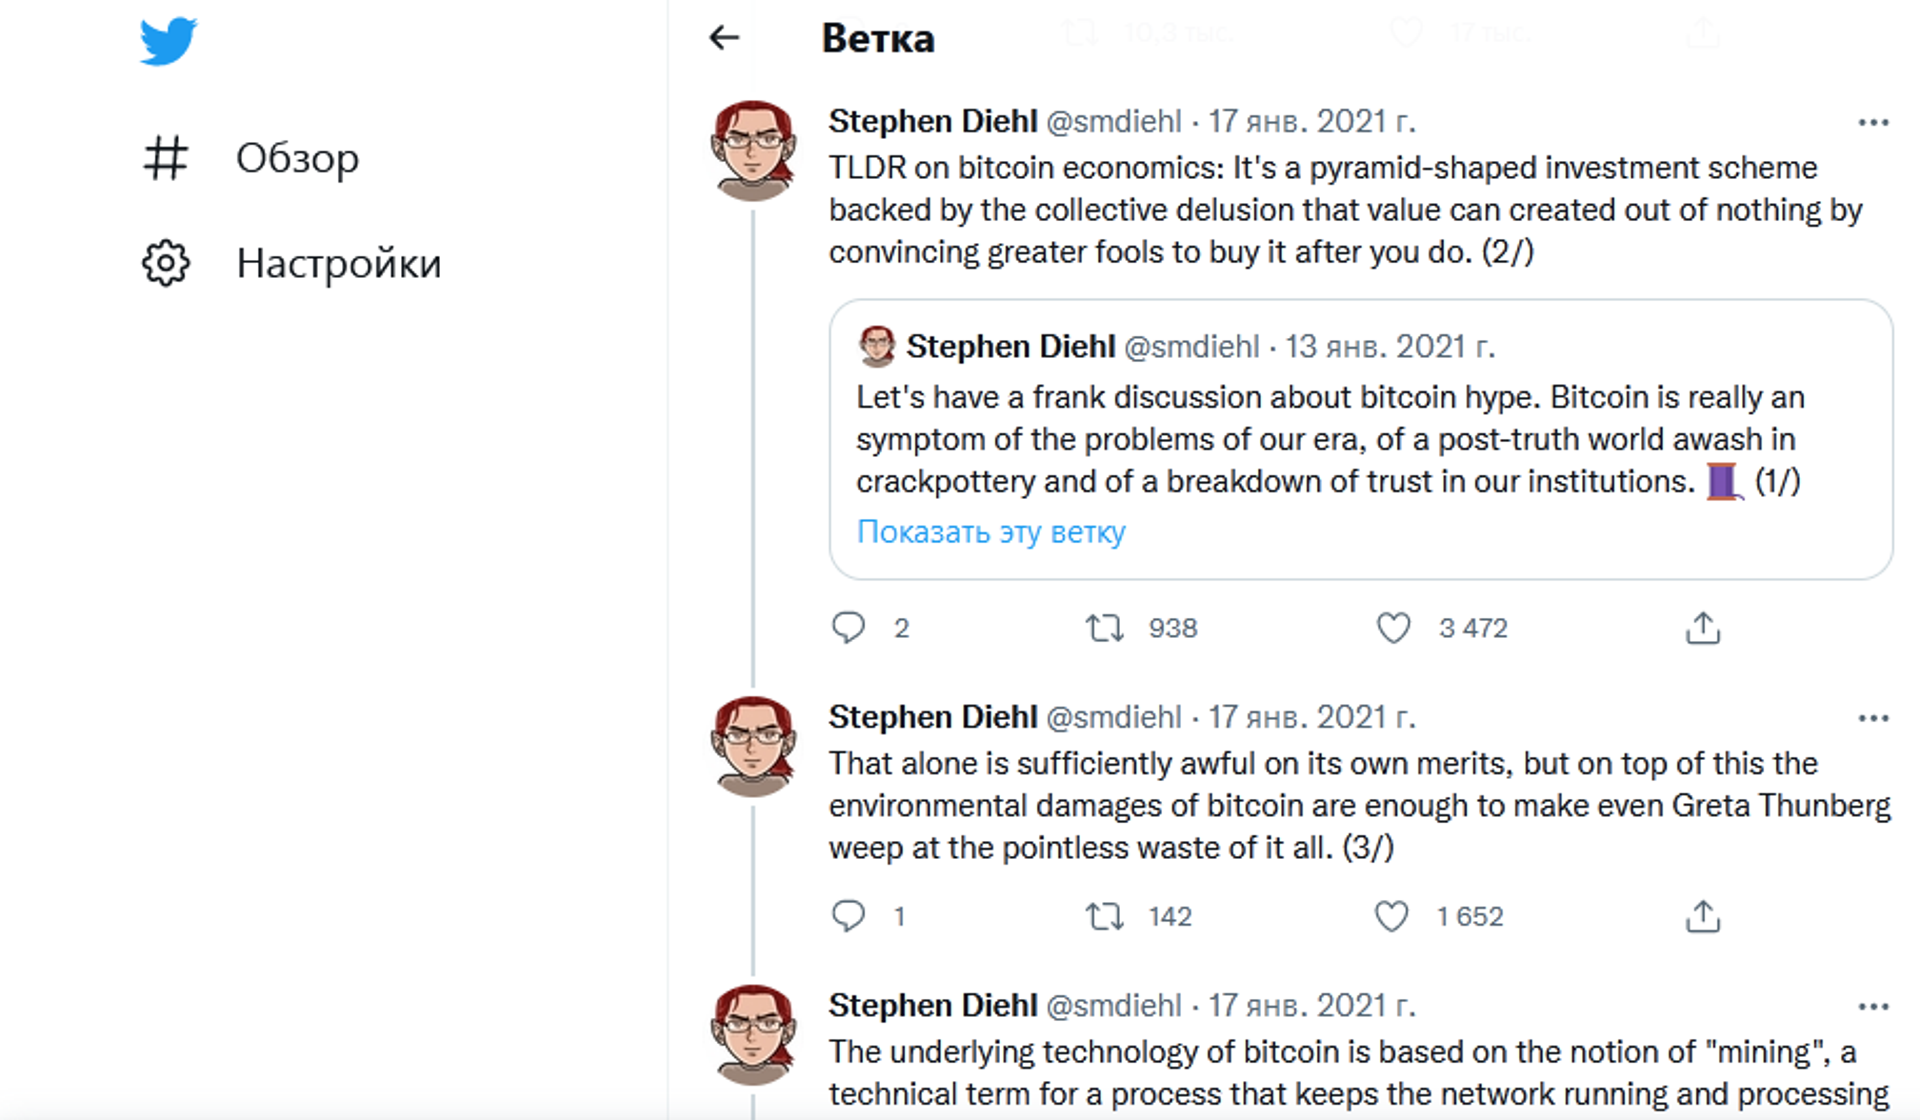
Task: Open more options on the (2/) tweet
Action: (1873, 123)
